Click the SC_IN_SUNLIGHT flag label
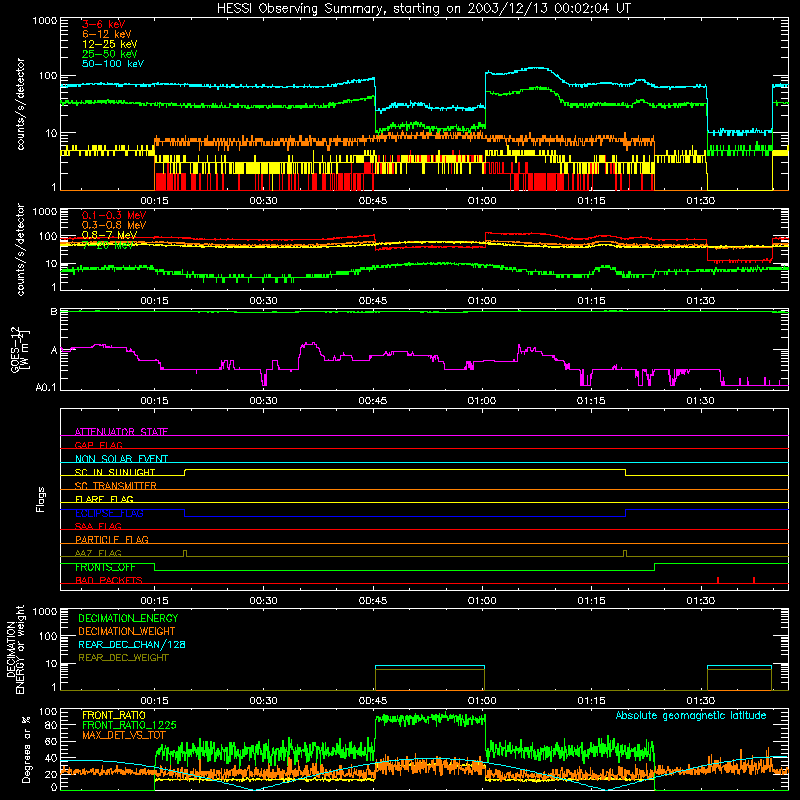The height and width of the screenshot is (800, 800). pyautogui.click(x=115, y=472)
